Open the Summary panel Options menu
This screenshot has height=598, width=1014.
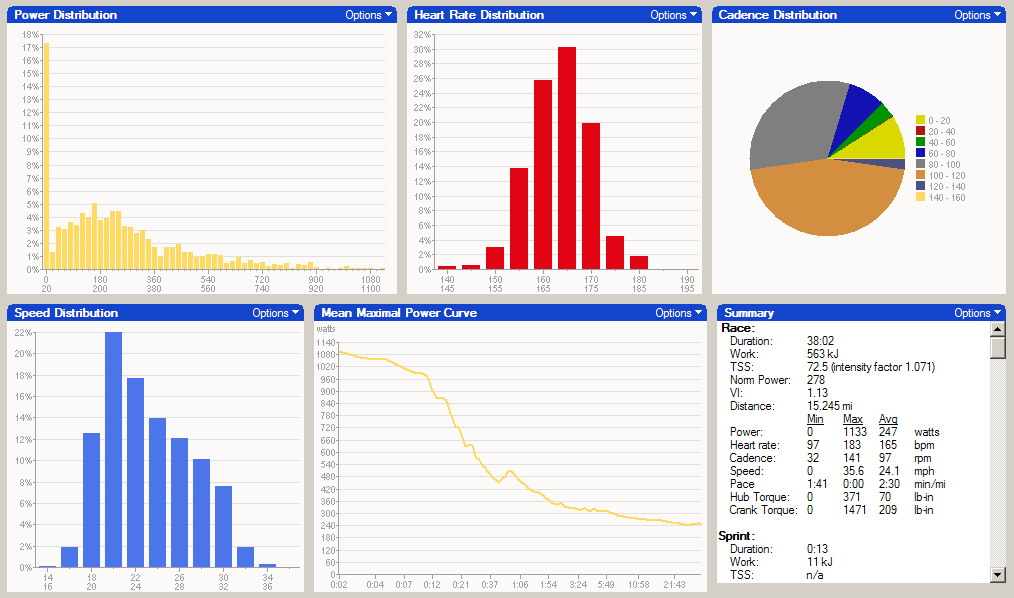[977, 313]
